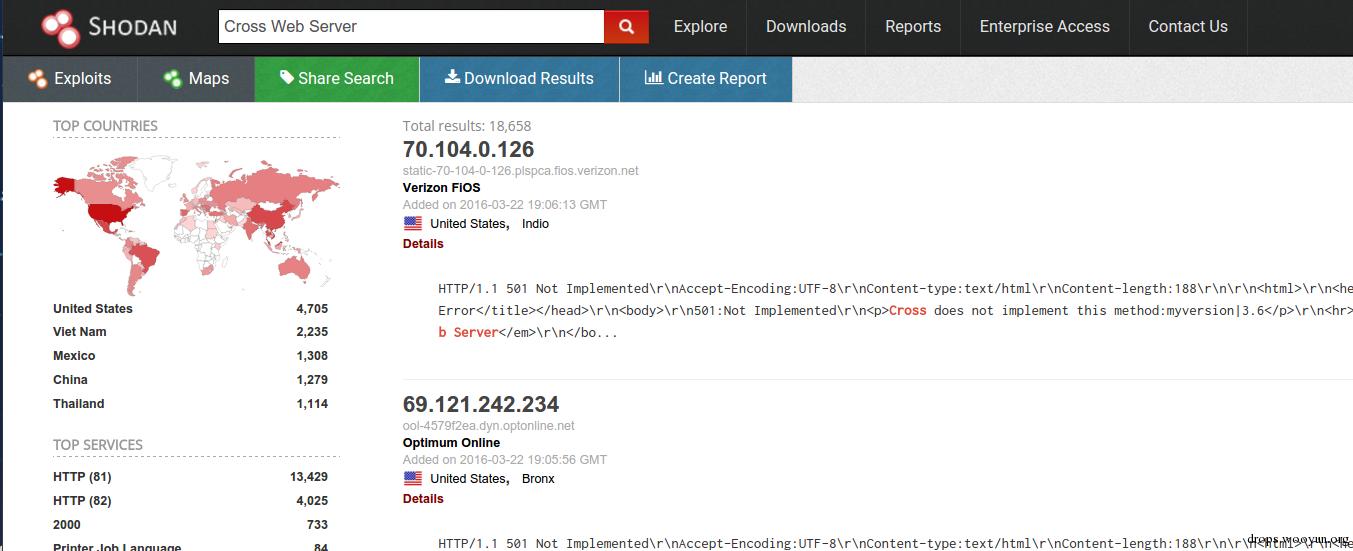Click hostname static-70-104-0-126.plspca.fios.verizon.net
Screen dimensions: 1353x551
[x=520, y=171]
